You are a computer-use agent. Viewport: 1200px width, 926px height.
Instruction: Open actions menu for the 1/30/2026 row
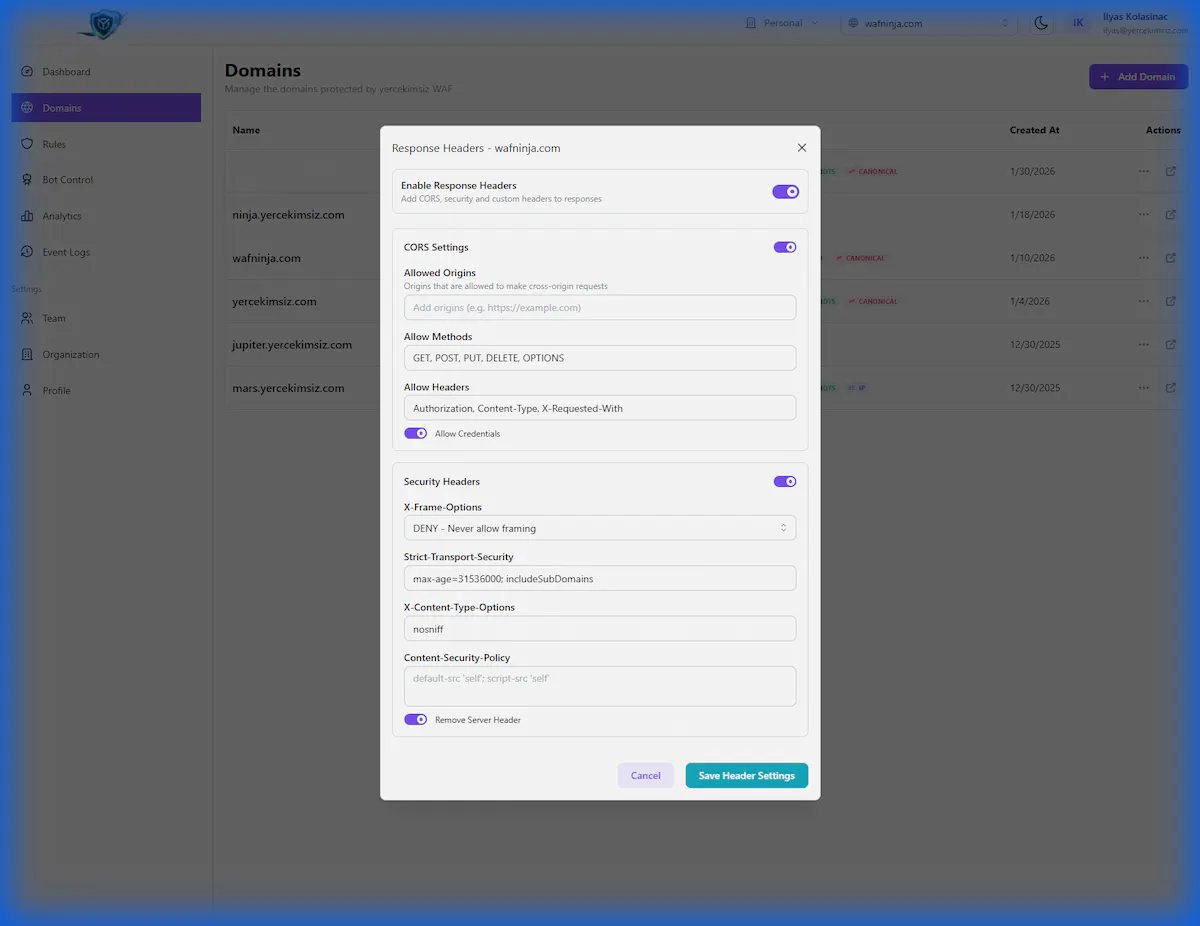[x=1144, y=171]
